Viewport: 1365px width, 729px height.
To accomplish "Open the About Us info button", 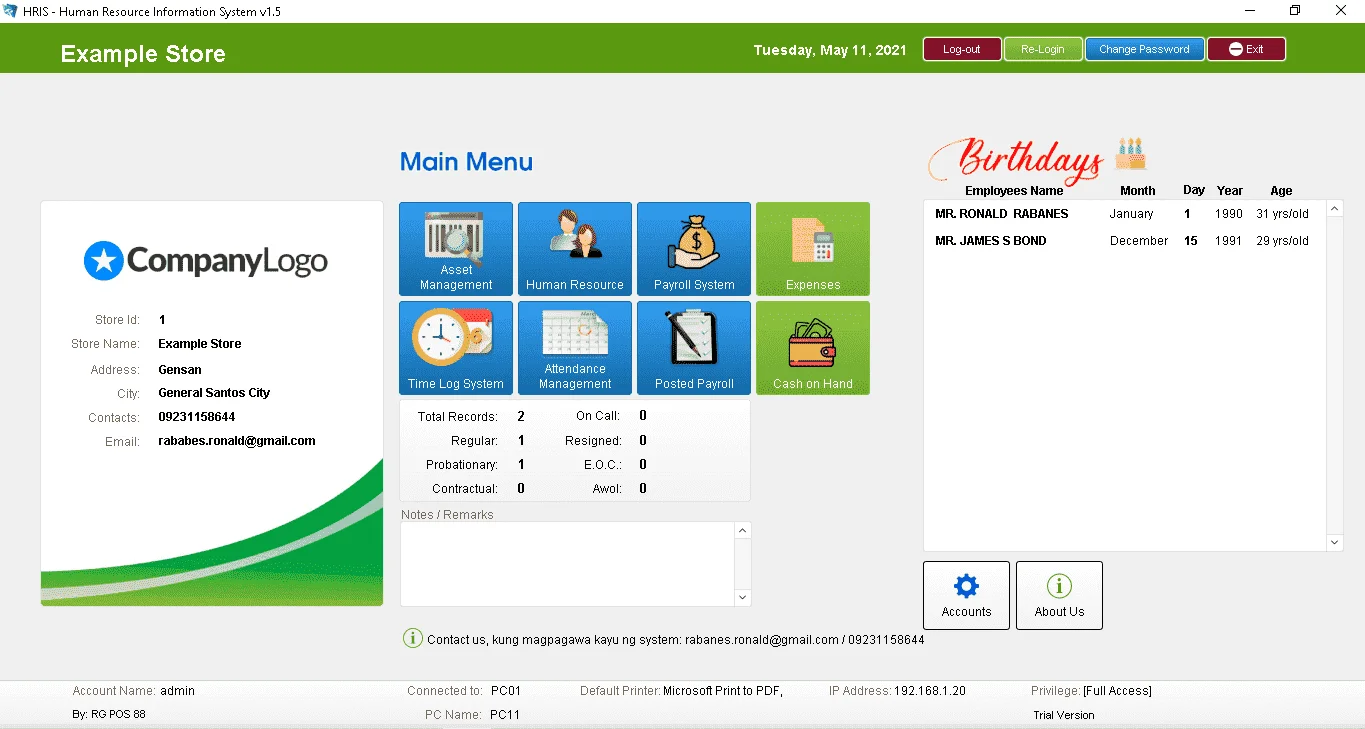I will 1059,595.
